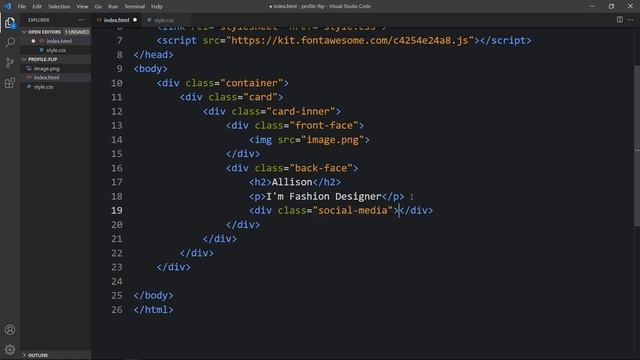Click the "Allison" heading text
640x360 pixels.
coord(292,182)
